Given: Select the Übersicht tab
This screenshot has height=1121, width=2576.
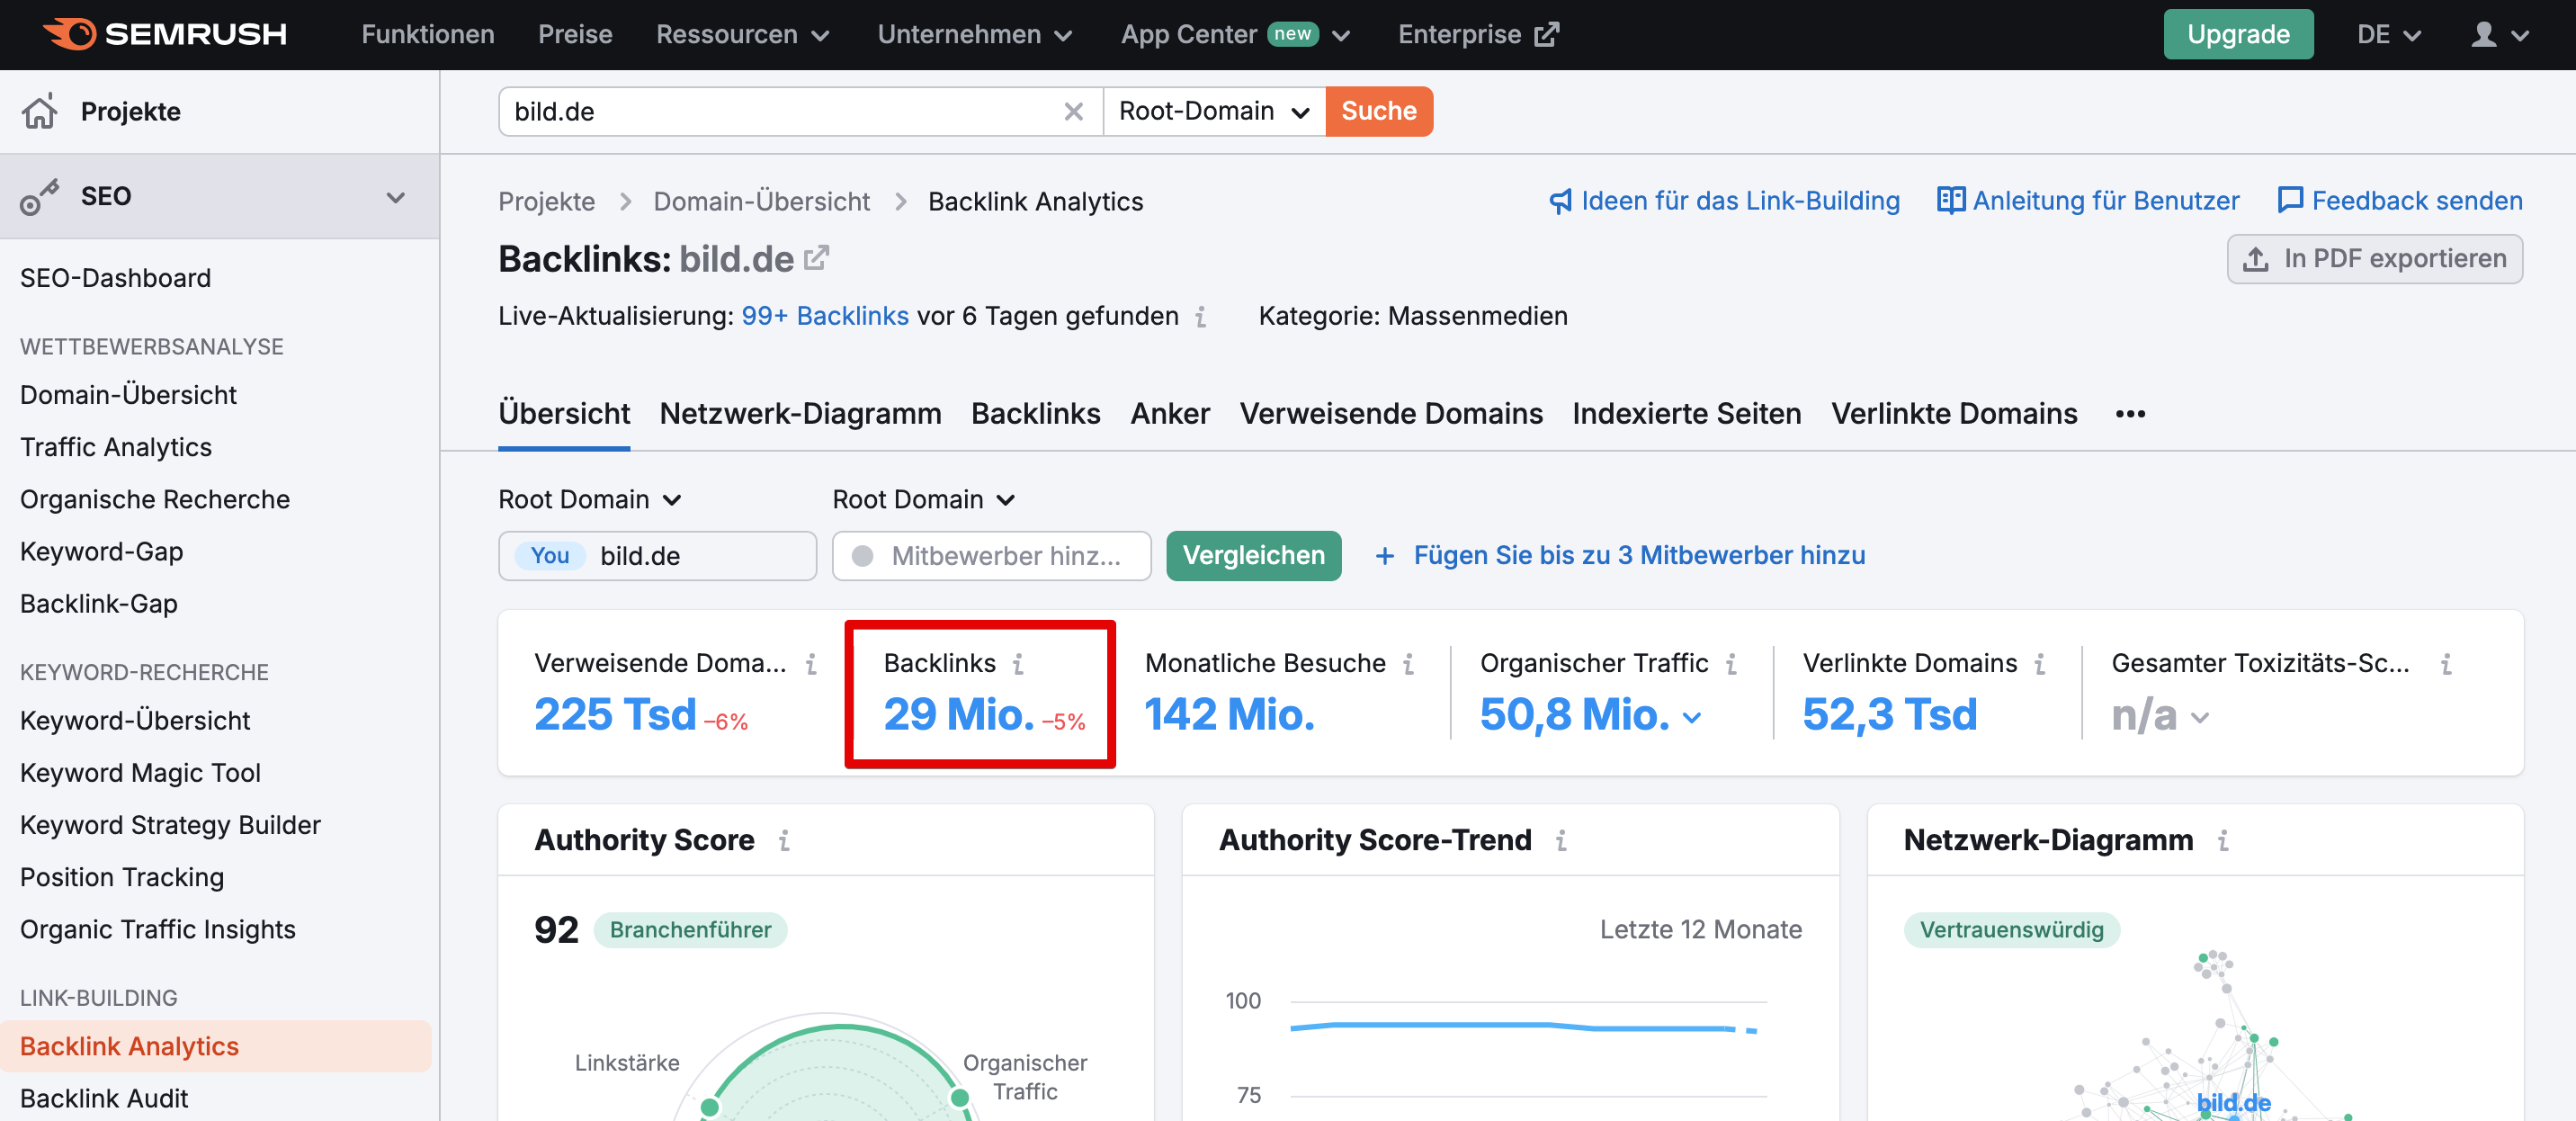Looking at the screenshot, I should pos(564,414).
